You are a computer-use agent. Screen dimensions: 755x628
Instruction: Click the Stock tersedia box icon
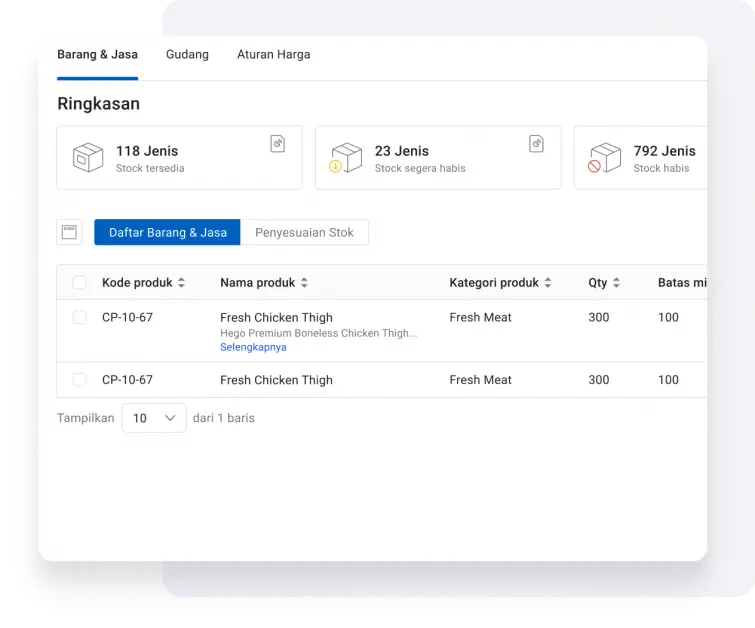(88, 157)
